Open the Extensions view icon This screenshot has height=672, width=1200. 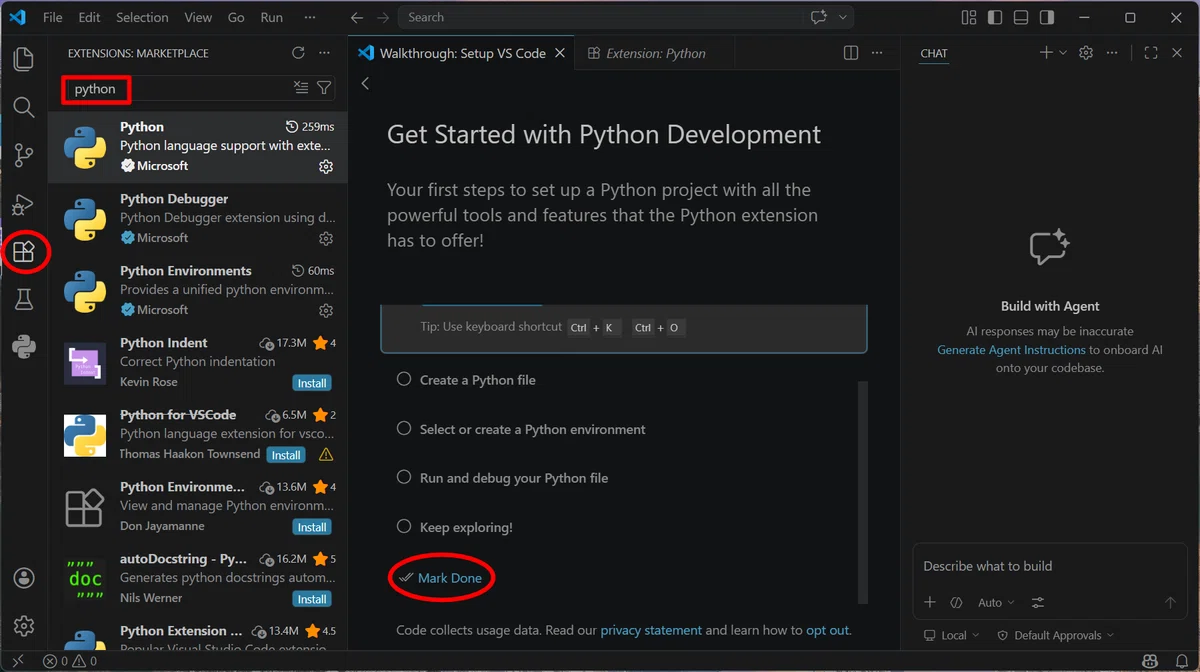pos(24,252)
